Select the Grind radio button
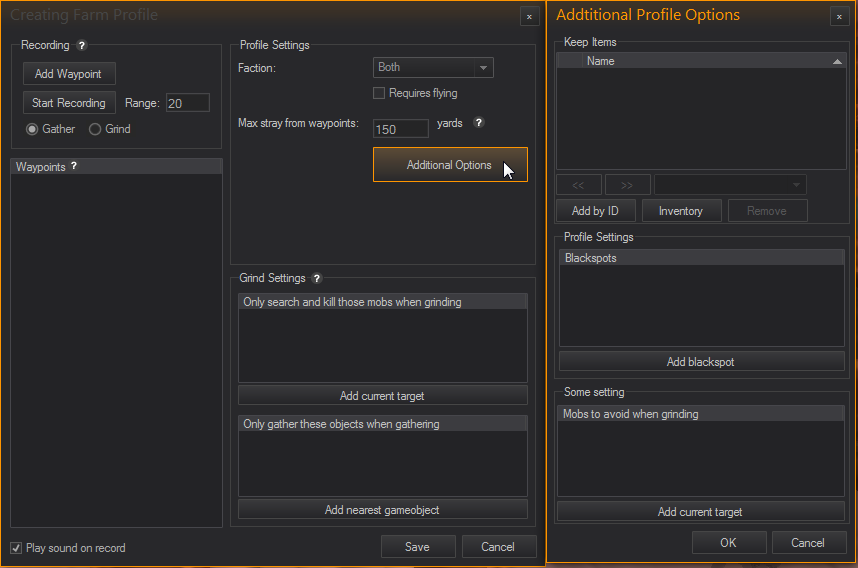 [96, 129]
